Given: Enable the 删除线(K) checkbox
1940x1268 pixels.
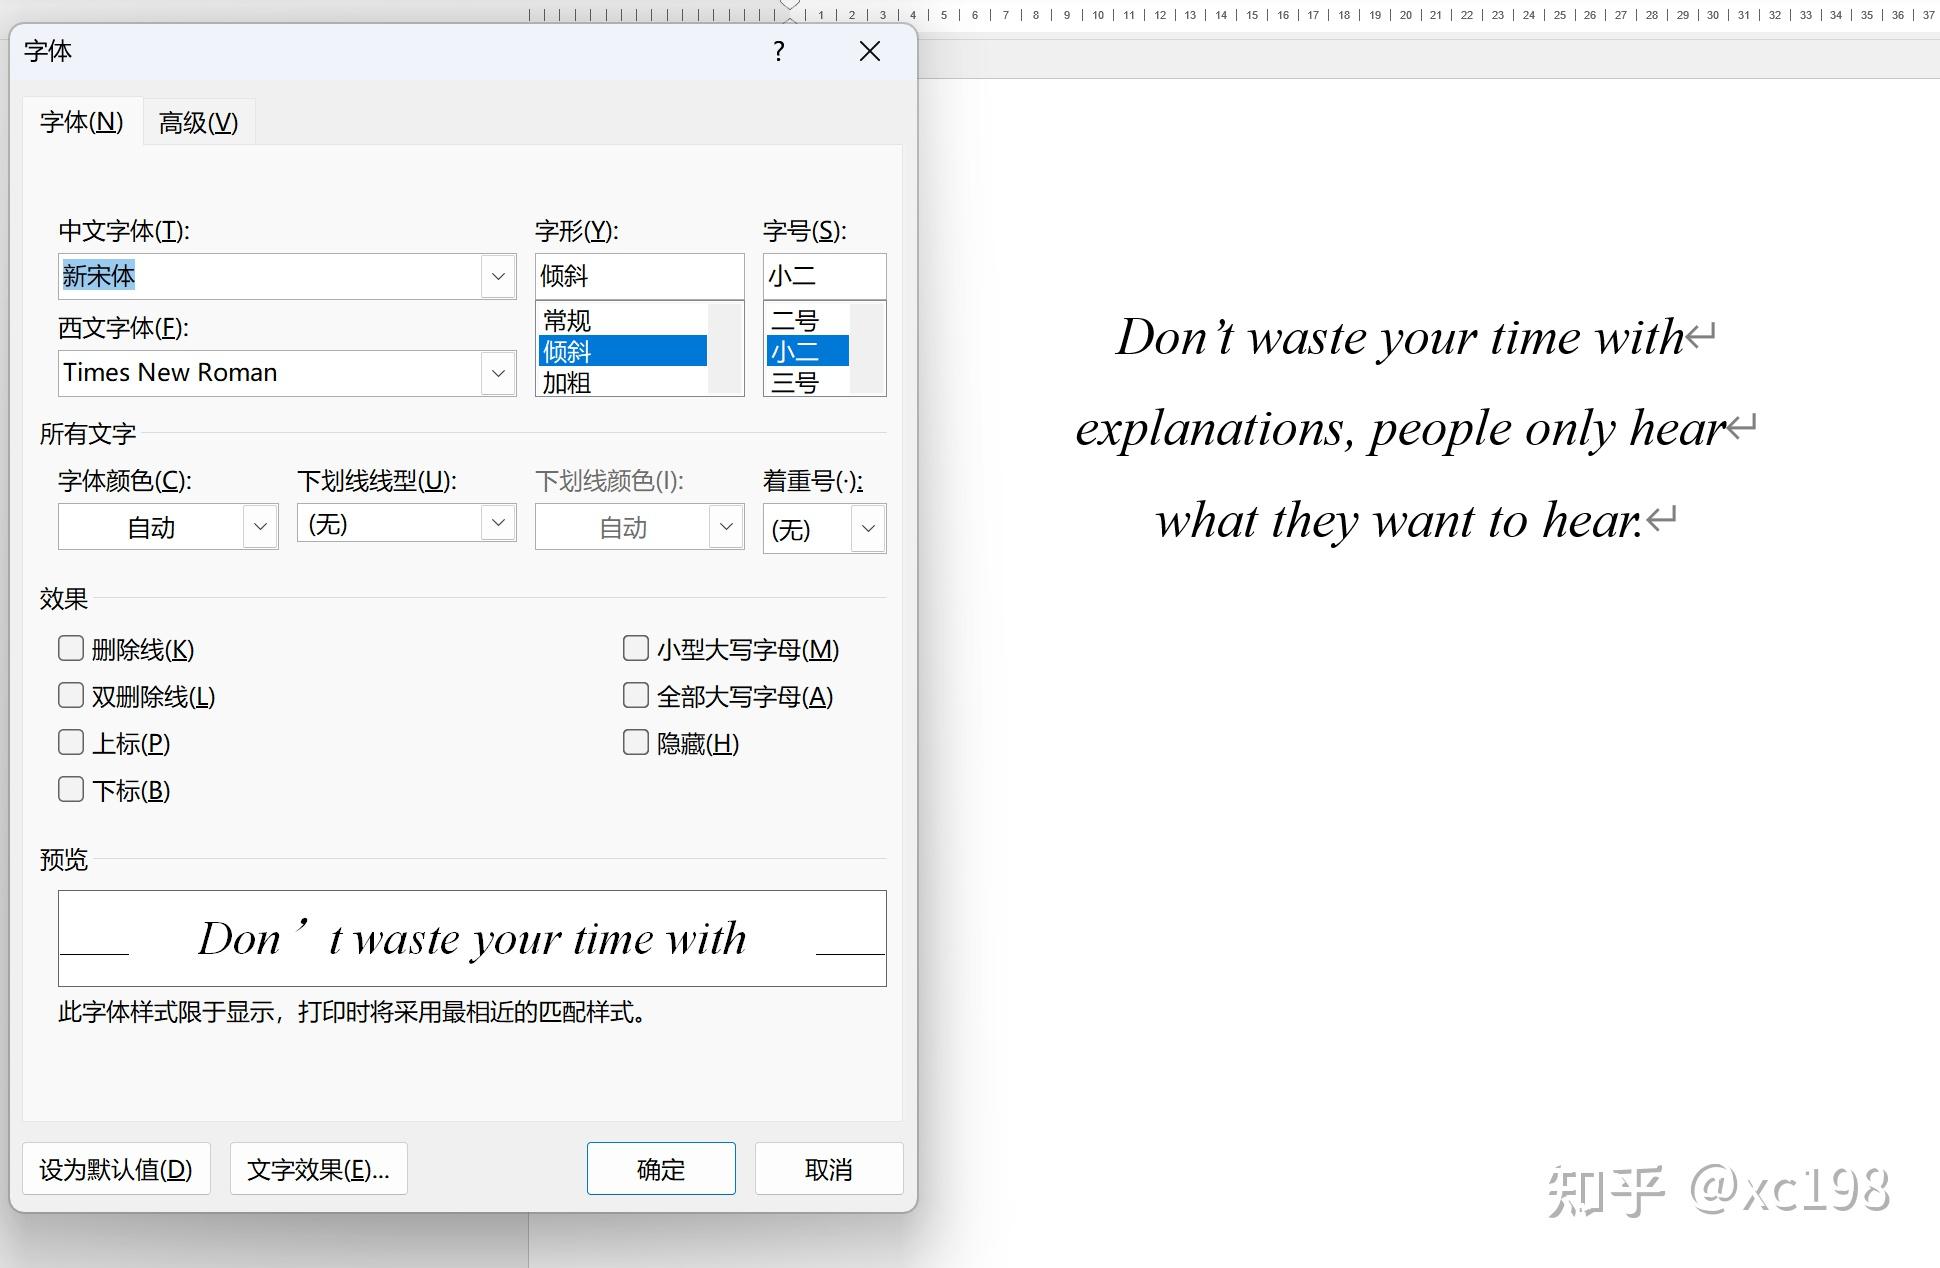Looking at the screenshot, I should 71,649.
